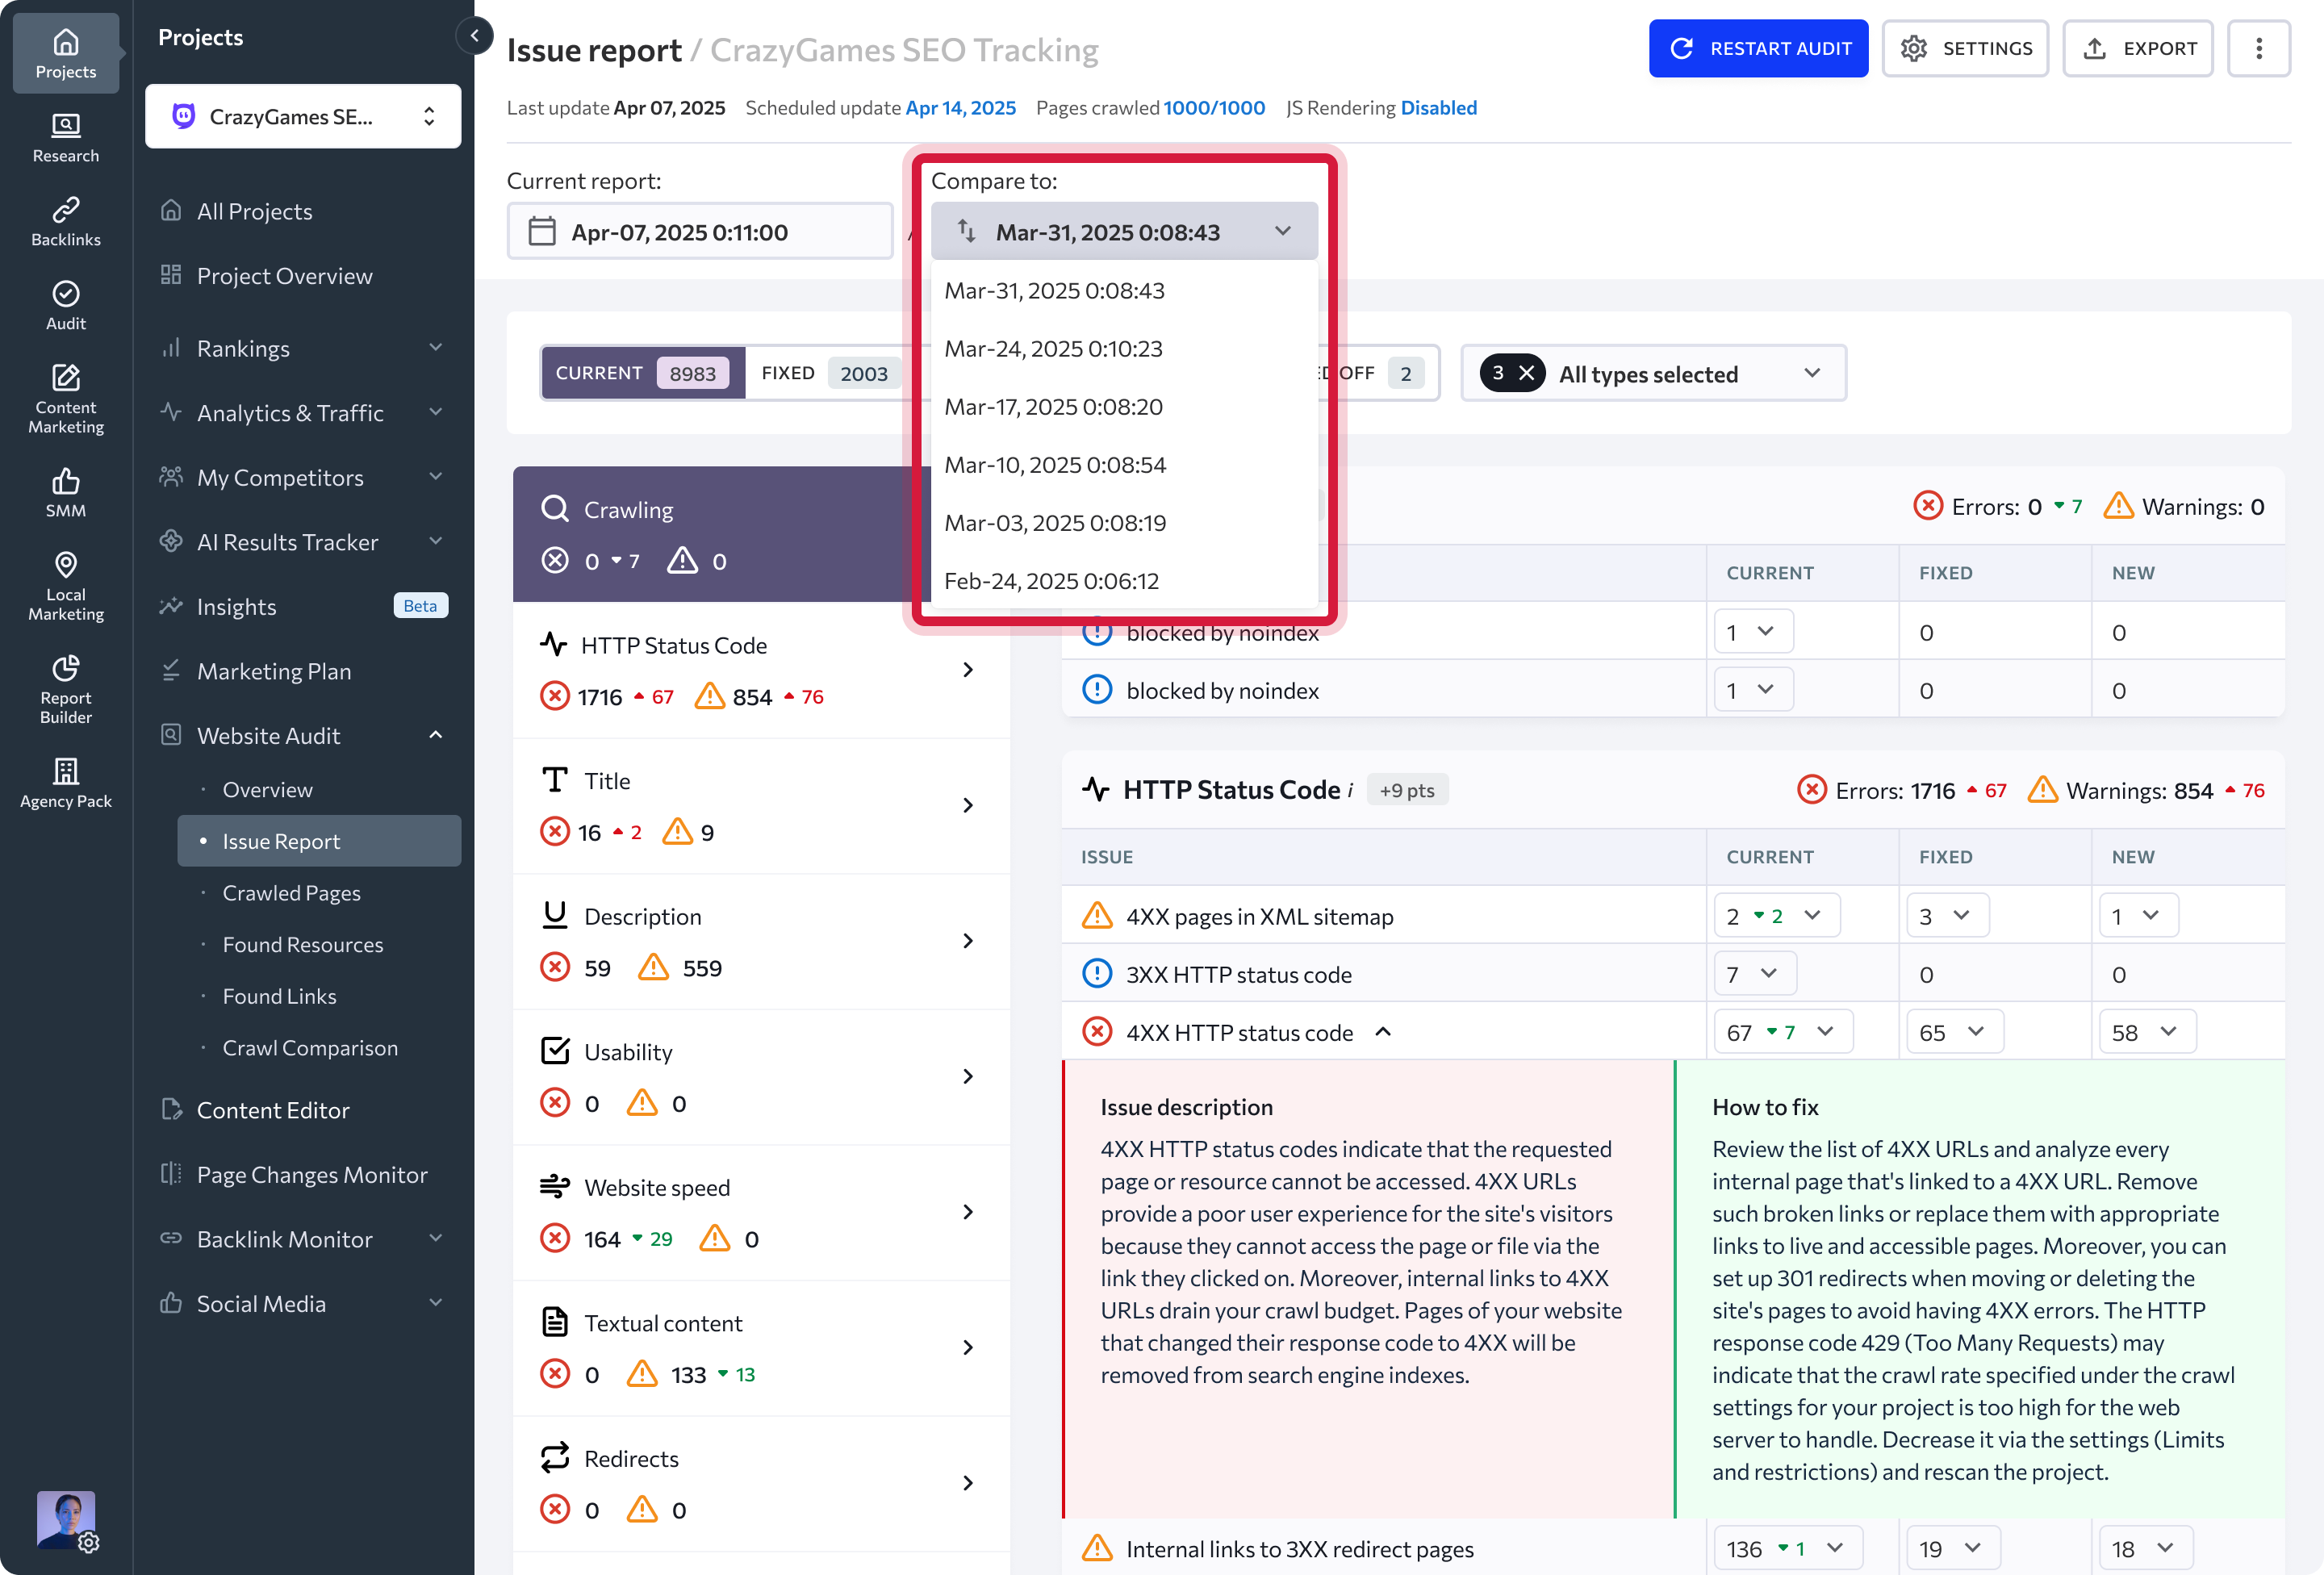Open the three-dot more options menu
Screen dimensions: 2324x1575
(2258, 48)
